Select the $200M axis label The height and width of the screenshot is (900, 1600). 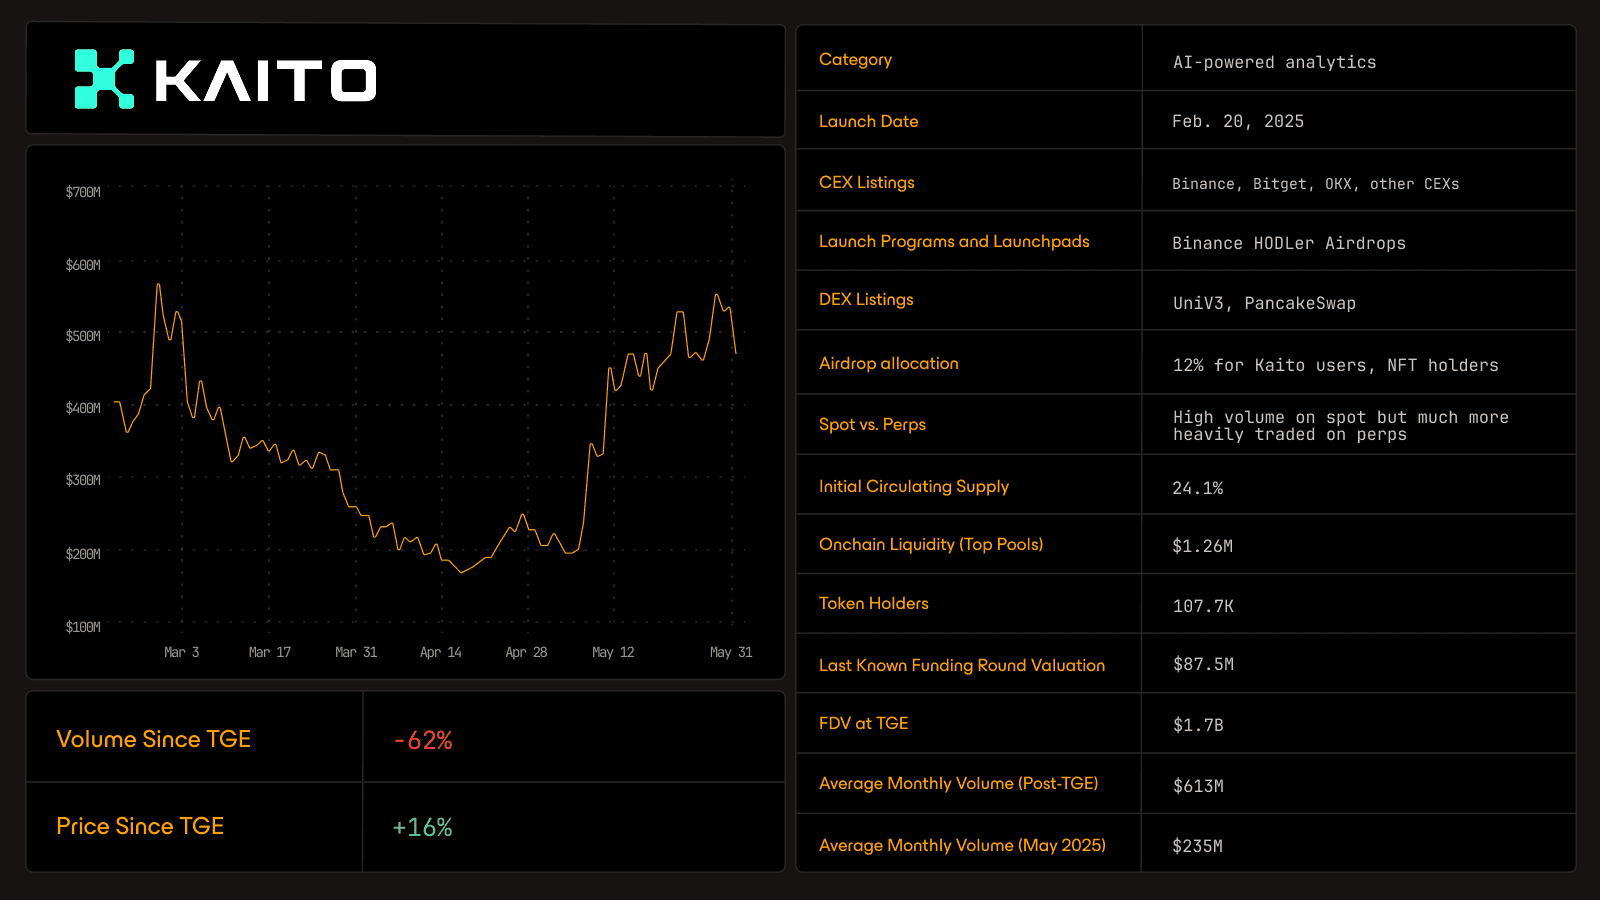(83, 554)
